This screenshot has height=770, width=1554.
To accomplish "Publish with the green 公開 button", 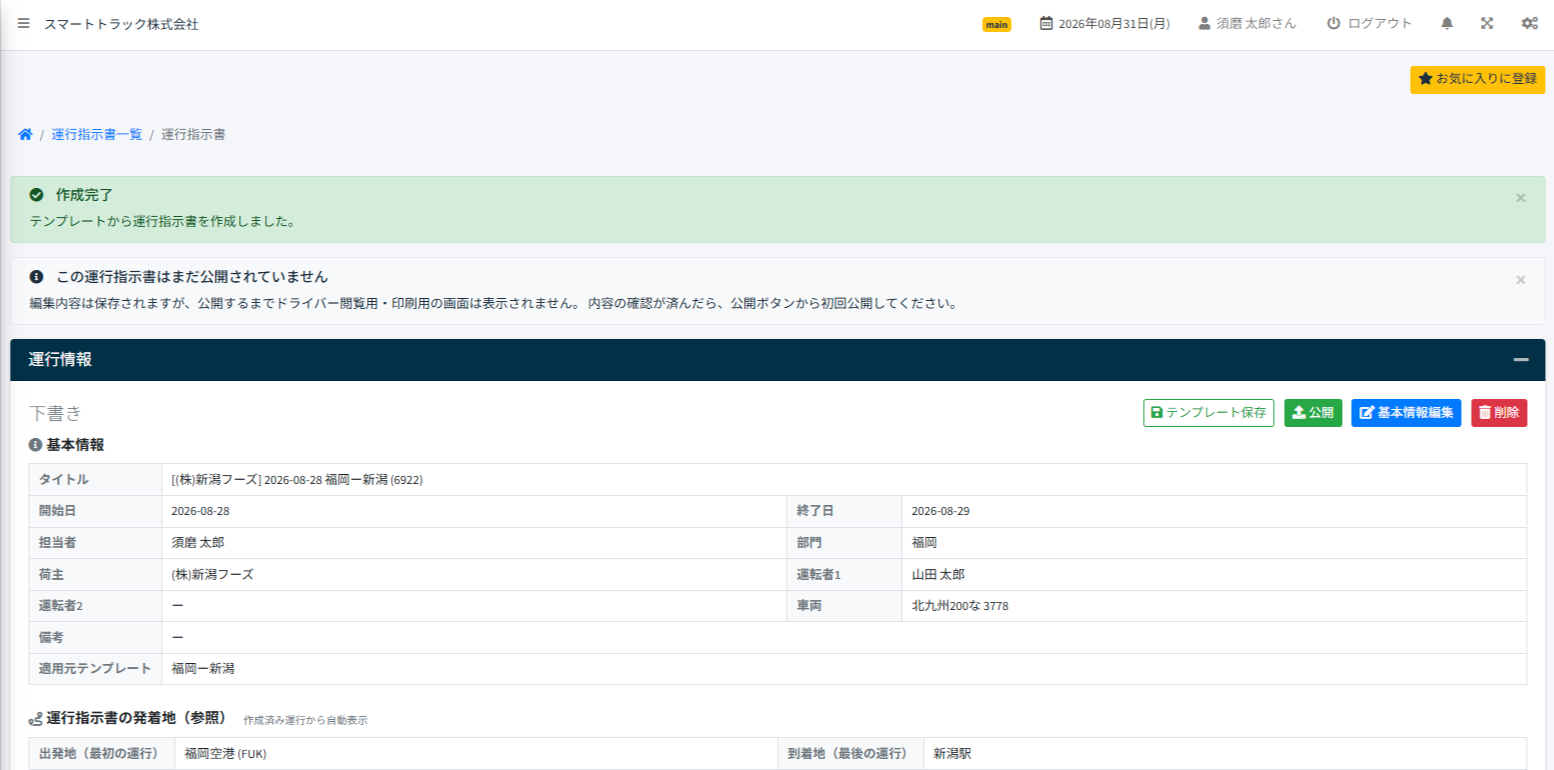I will [1313, 413].
